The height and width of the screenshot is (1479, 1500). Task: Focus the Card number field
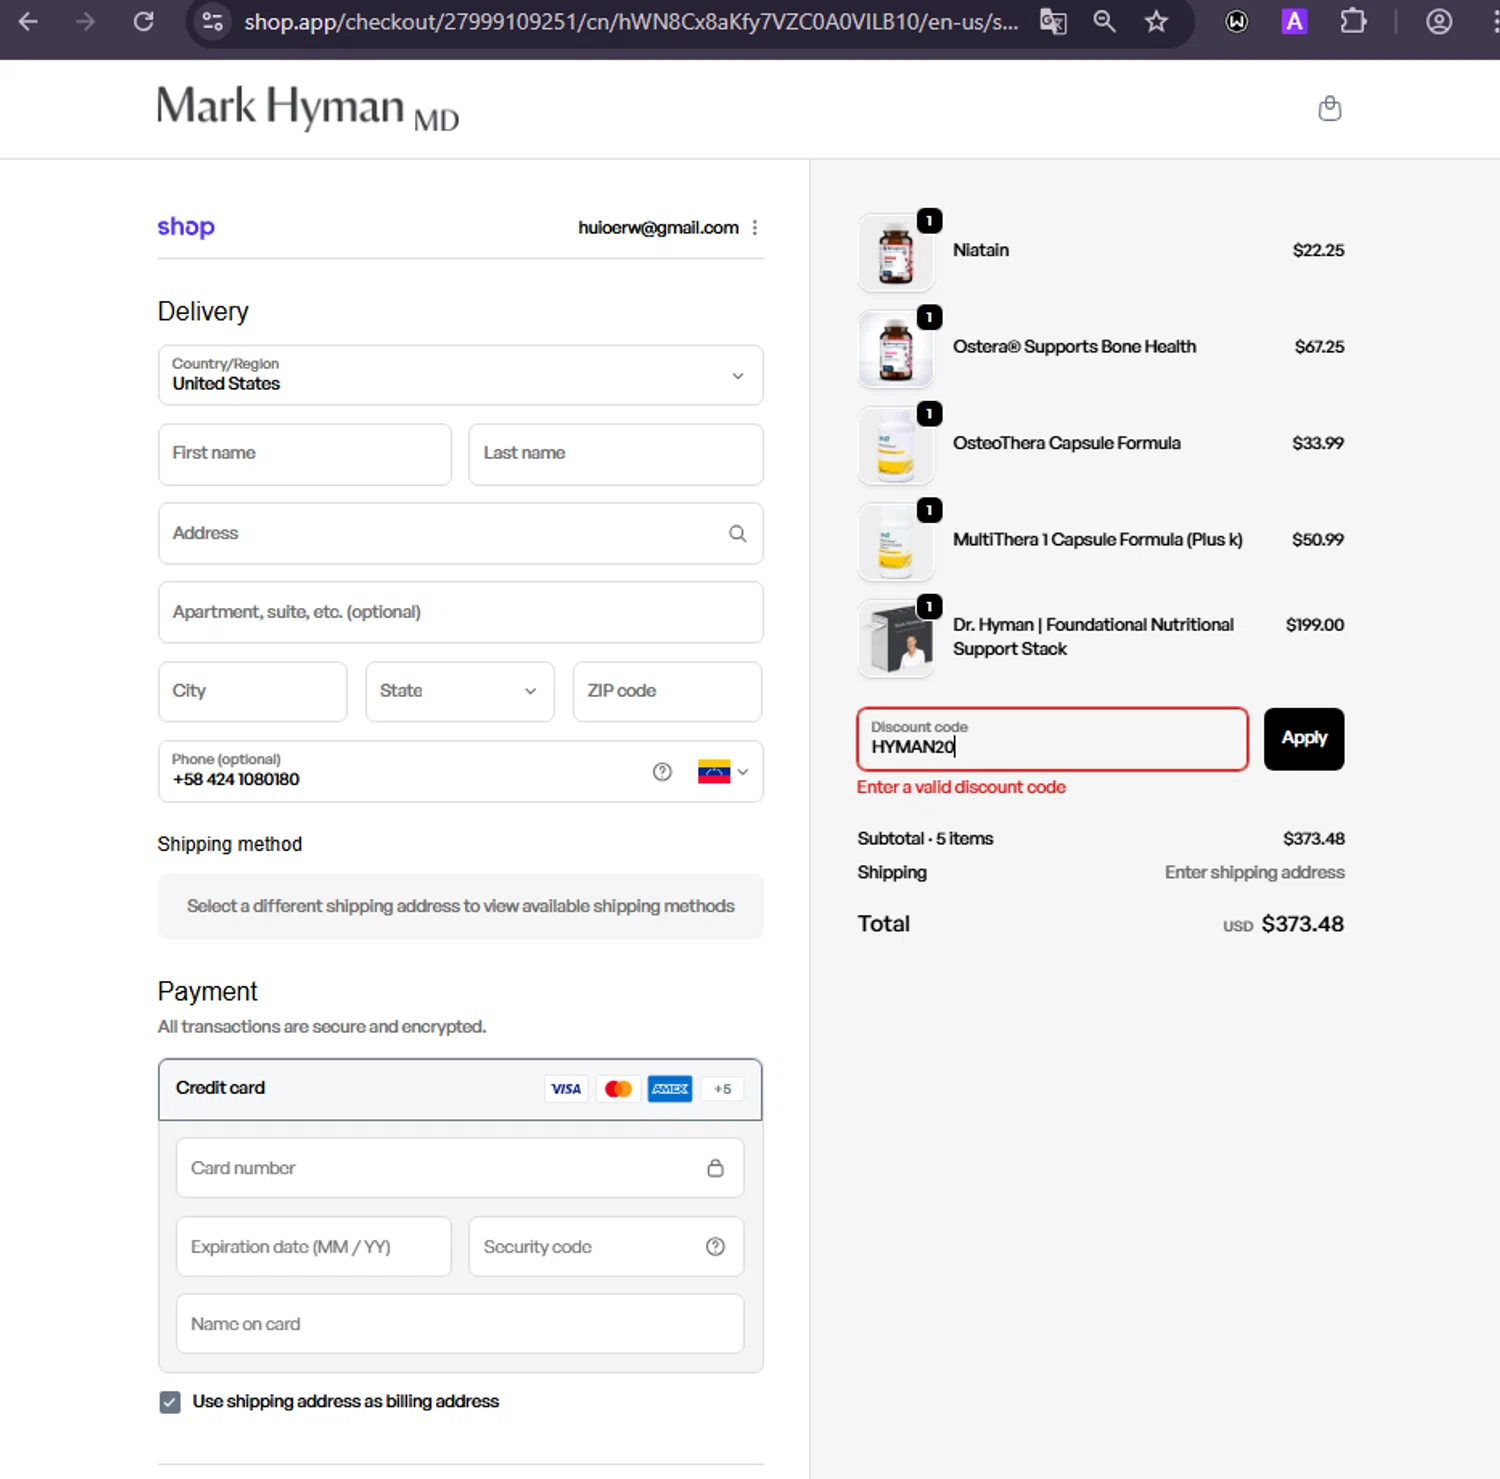pyautogui.click(x=460, y=1168)
